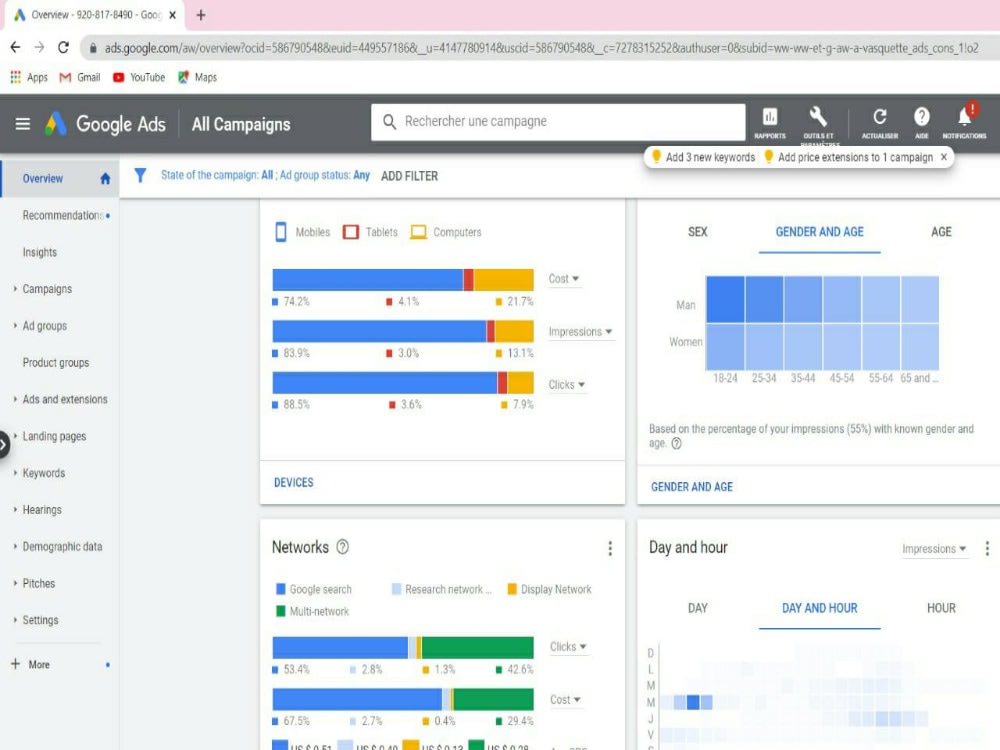Expand the collapsed side panel arrow
The width and height of the screenshot is (1000, 750).
pyautogui.click(x=4, y=444)
